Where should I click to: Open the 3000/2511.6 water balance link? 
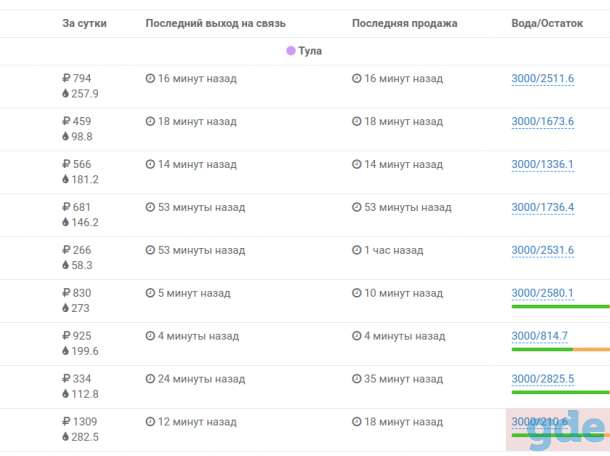[543, 79]
